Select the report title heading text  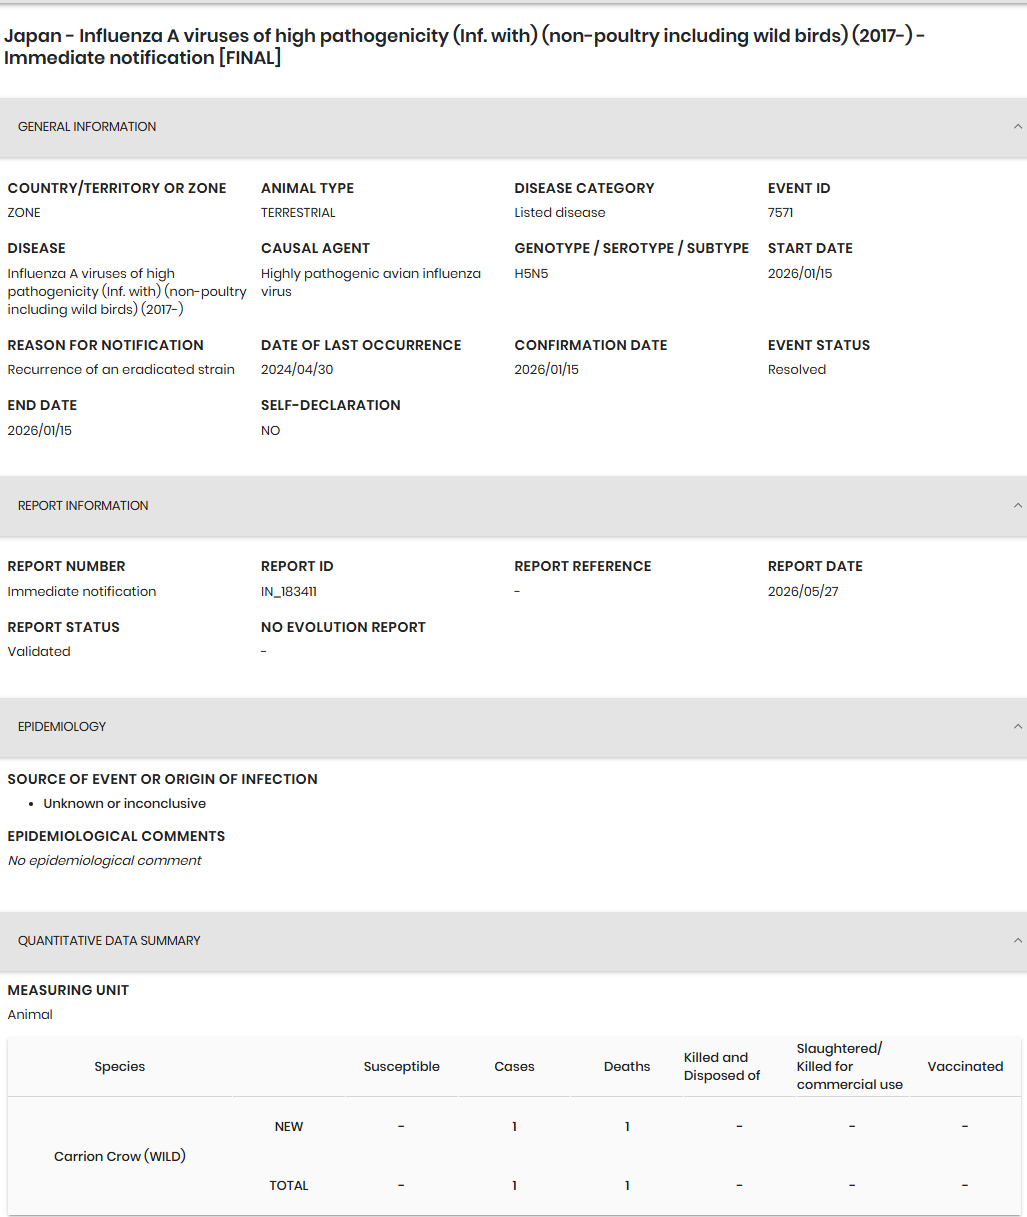(464, 47)
